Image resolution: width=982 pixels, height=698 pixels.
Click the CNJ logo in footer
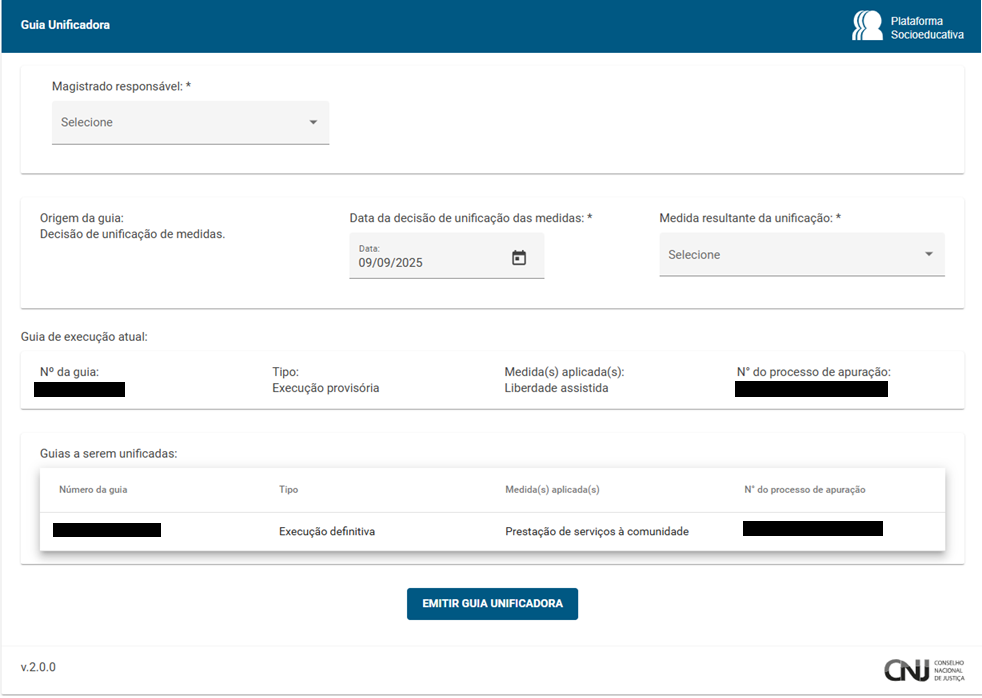923,670
